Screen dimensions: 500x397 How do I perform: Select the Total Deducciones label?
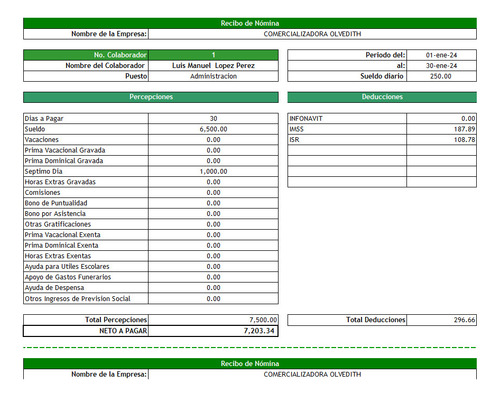coord(376,320)
